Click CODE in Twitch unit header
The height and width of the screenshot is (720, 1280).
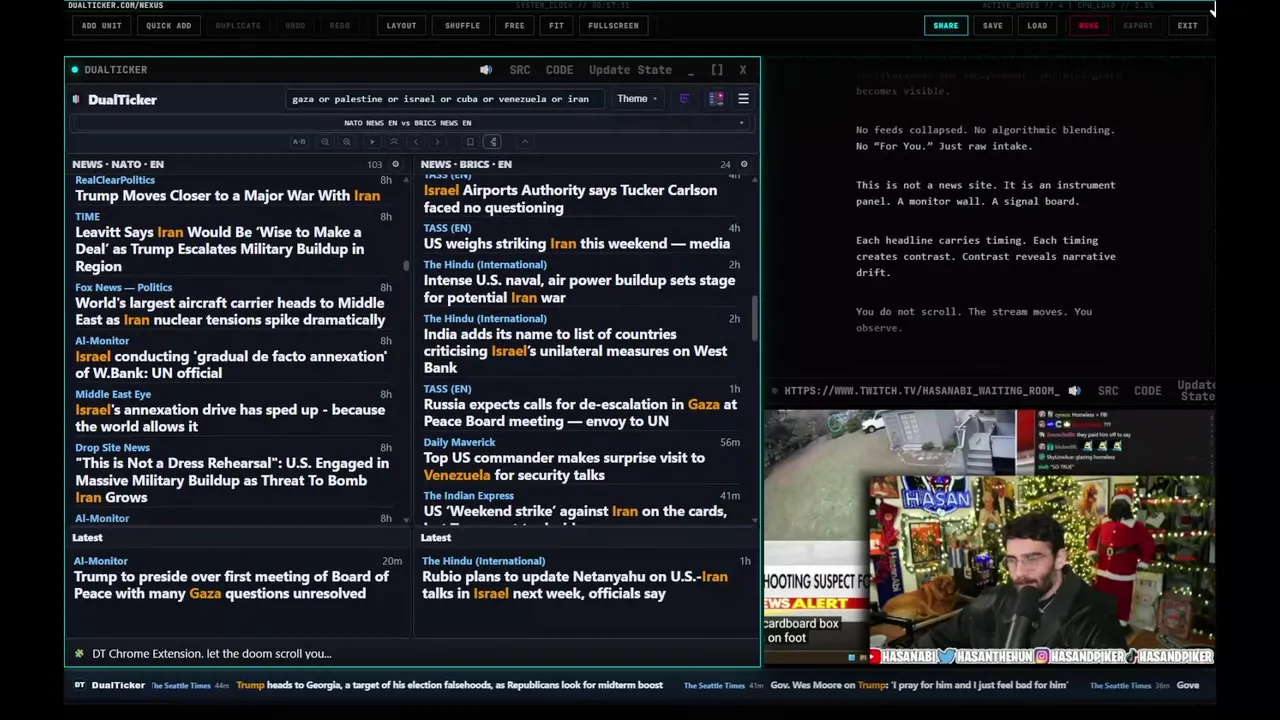pyautogui.click(x=1147, y=391)
